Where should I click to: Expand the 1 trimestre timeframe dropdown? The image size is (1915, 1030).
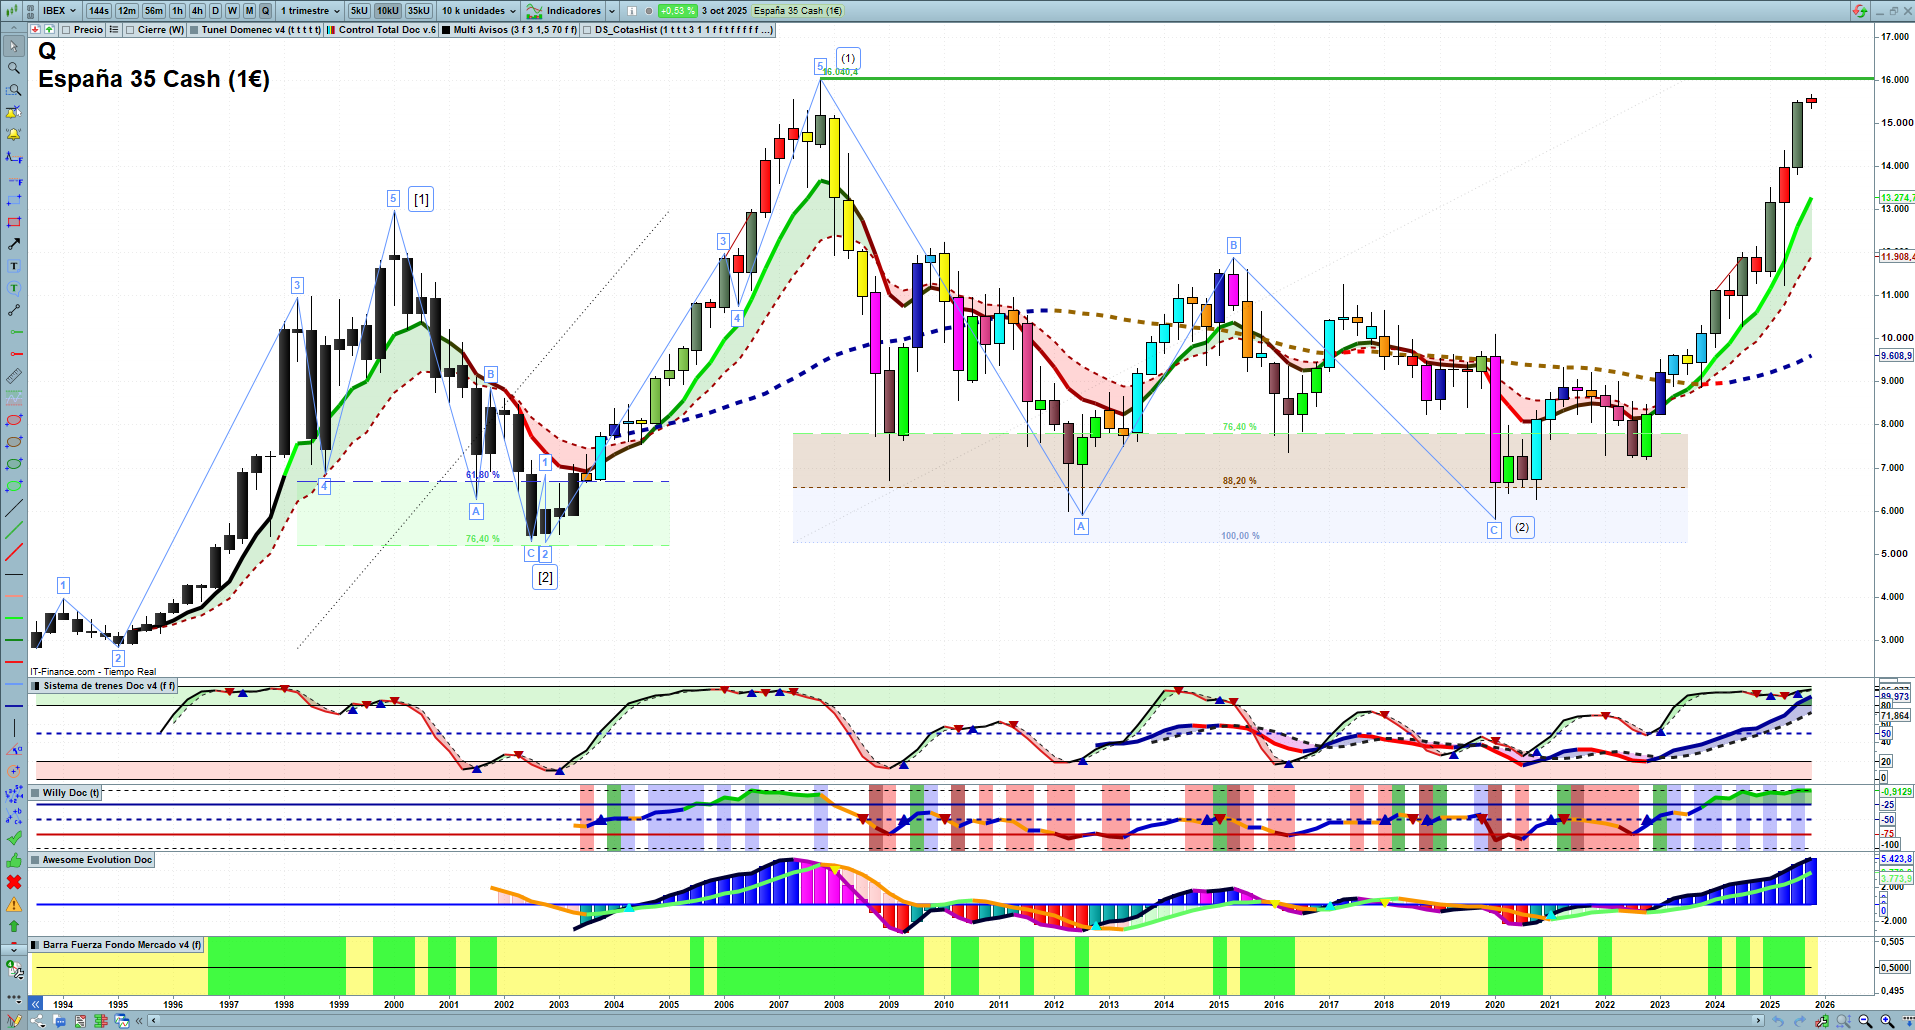point(310,11)
